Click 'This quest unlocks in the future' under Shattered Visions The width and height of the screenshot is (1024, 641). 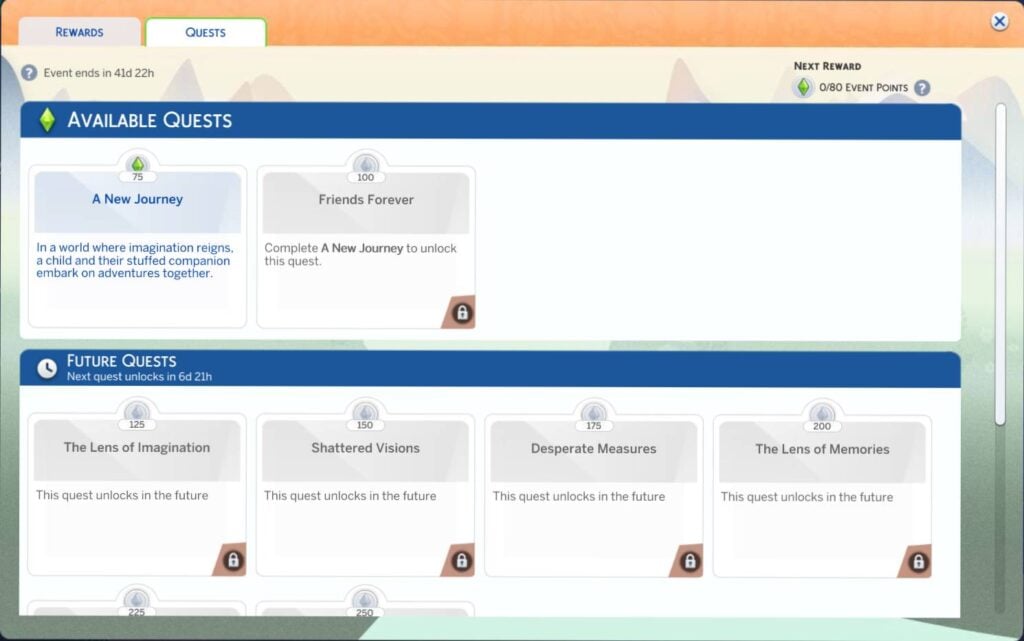pyautogui.click(x=350, y=496)
